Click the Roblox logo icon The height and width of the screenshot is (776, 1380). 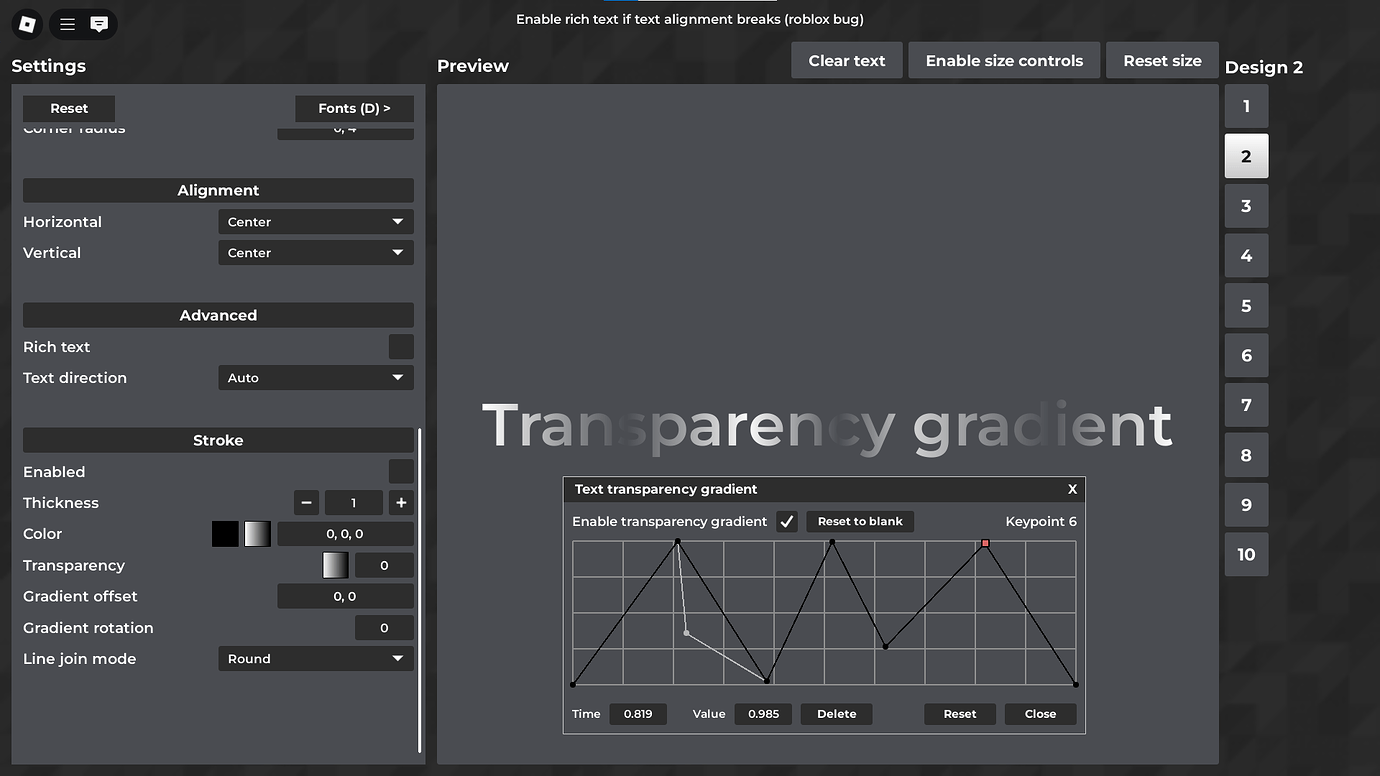pos(27,23)
